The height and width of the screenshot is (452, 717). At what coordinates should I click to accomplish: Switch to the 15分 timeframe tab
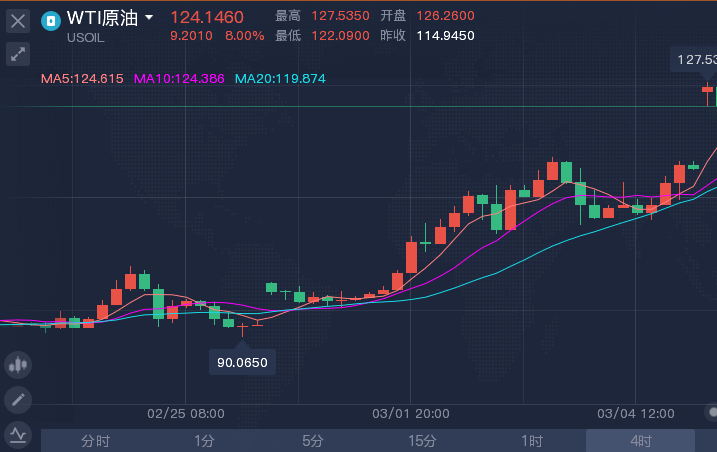(422, 441)
